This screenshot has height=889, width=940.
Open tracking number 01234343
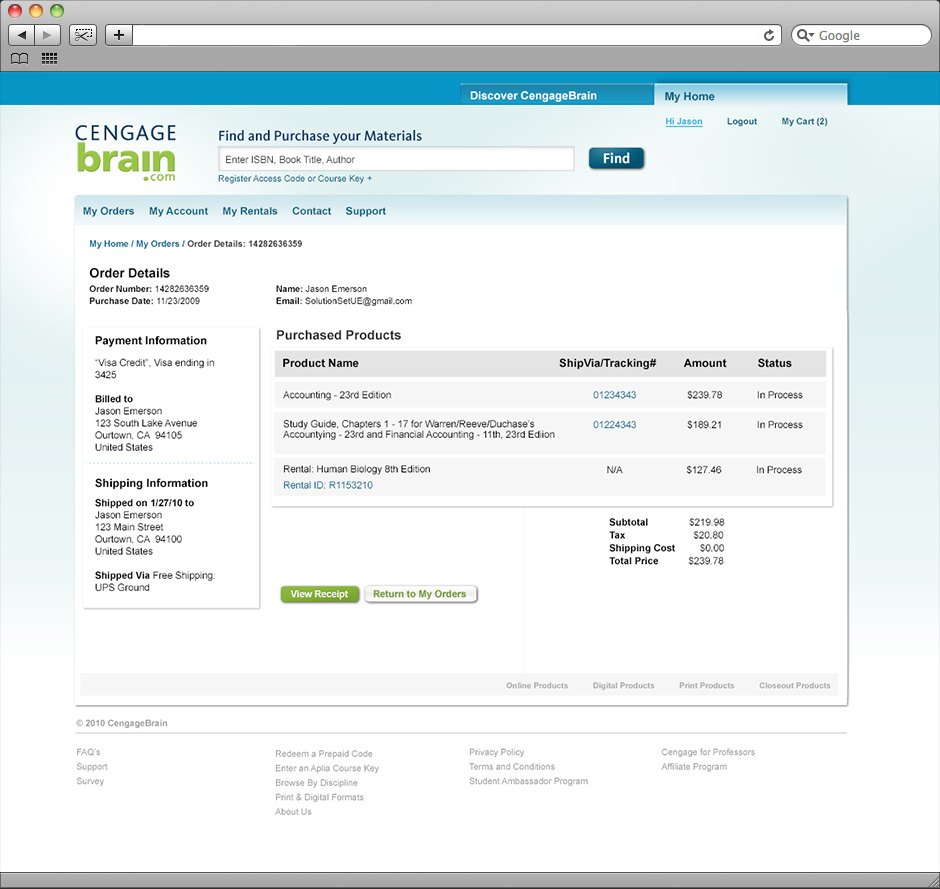[x=614, y=395]
